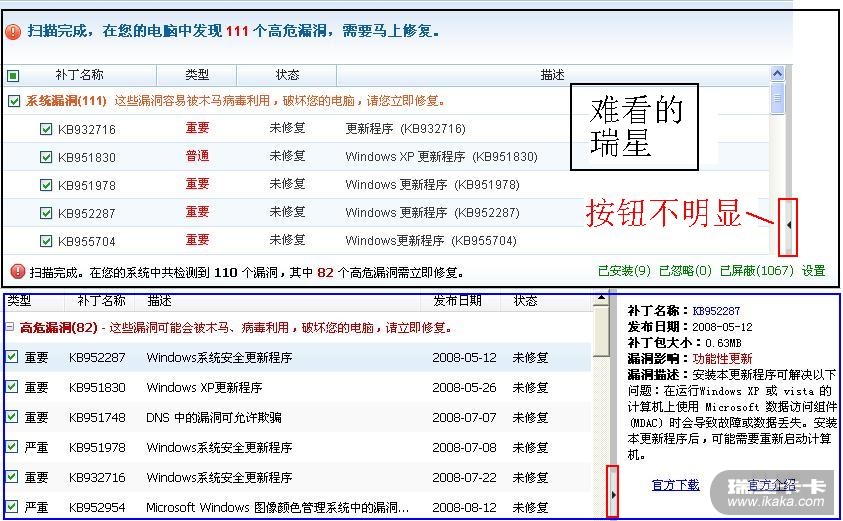Toggle the select-all checkbox in the upper header

point(13,75)
